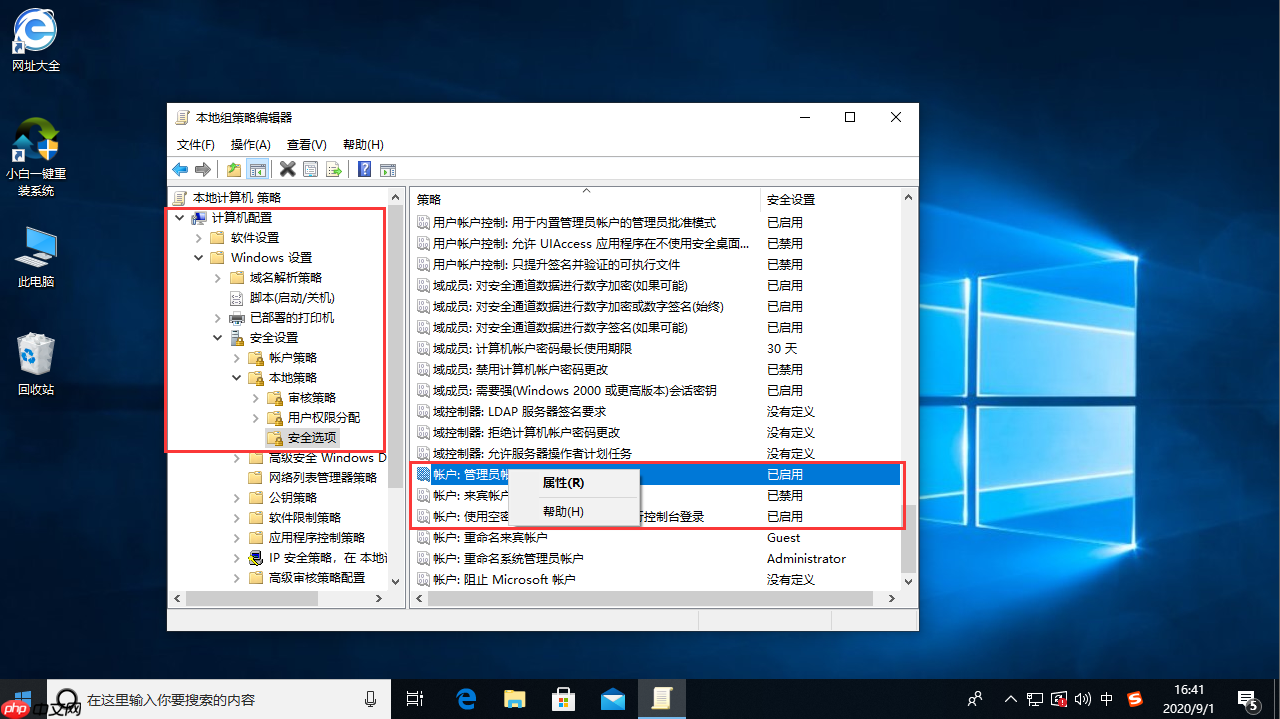Open the 查看(V) menu
Viewport: 1280px width, 719px height.
point(306,145)
